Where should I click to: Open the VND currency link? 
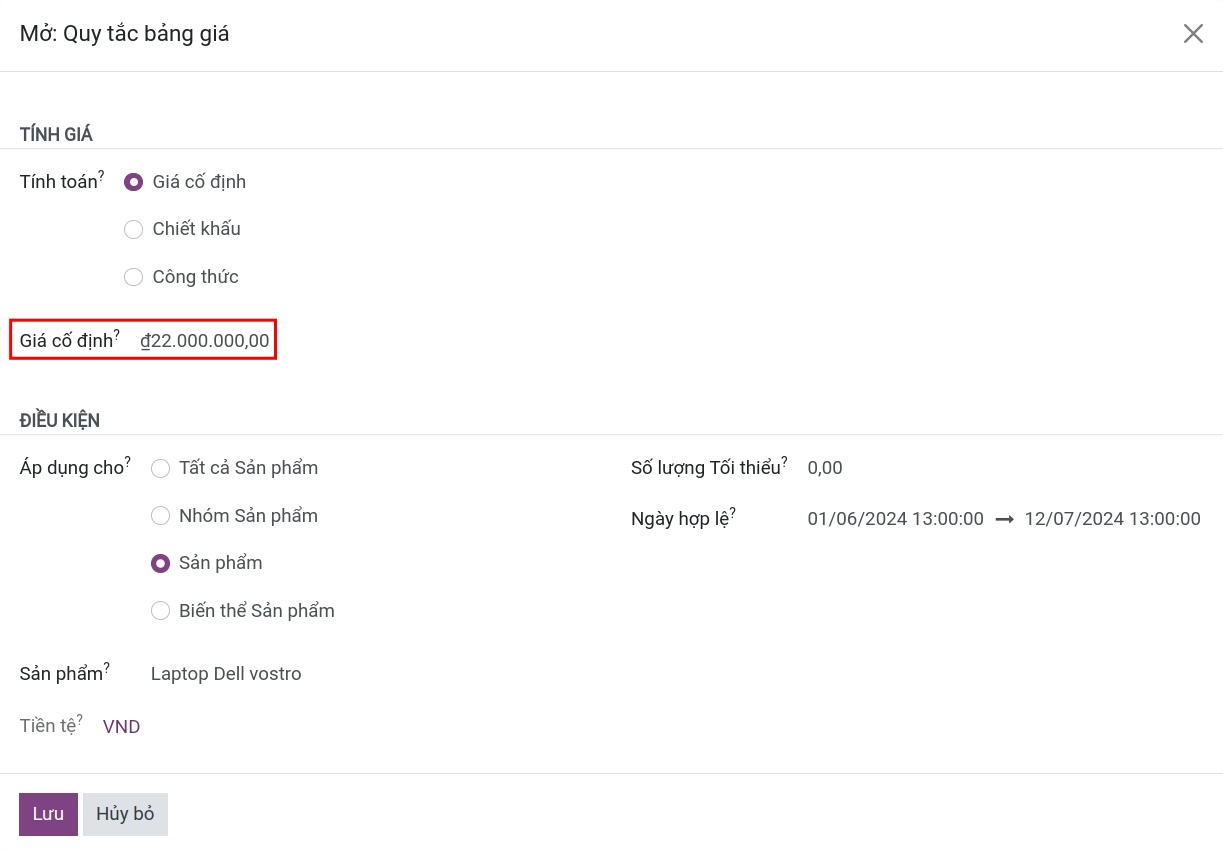coord(121,727)
